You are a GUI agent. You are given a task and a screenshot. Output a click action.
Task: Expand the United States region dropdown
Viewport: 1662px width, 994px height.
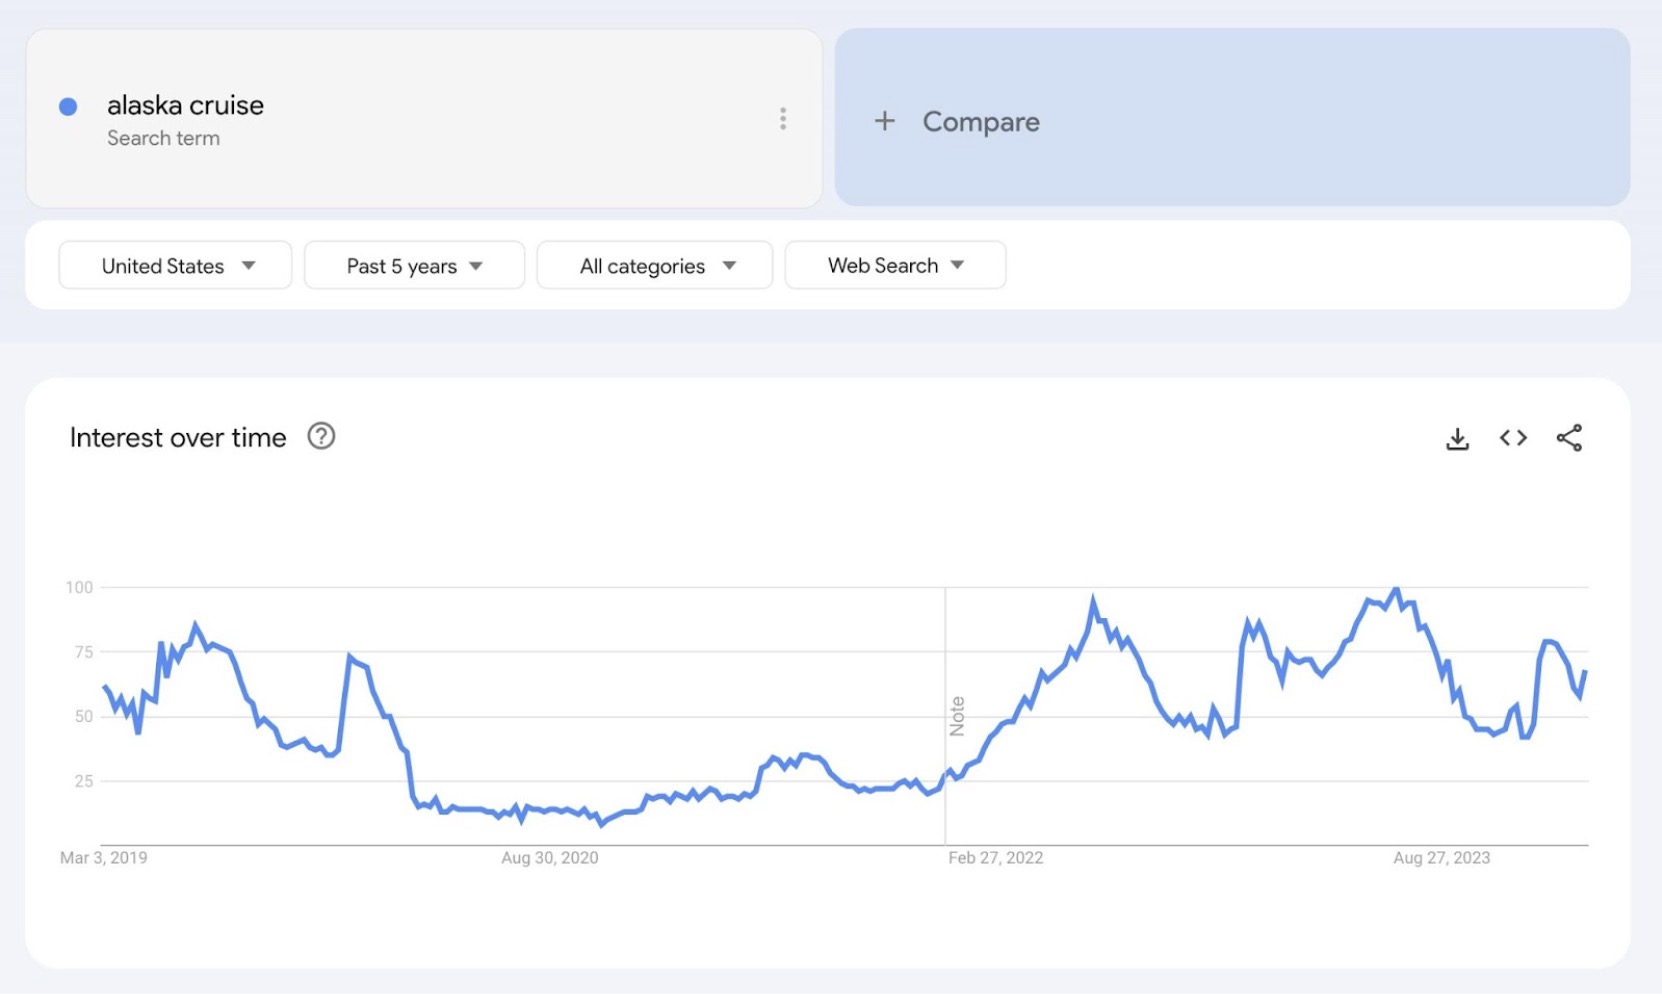pos(176,266)
